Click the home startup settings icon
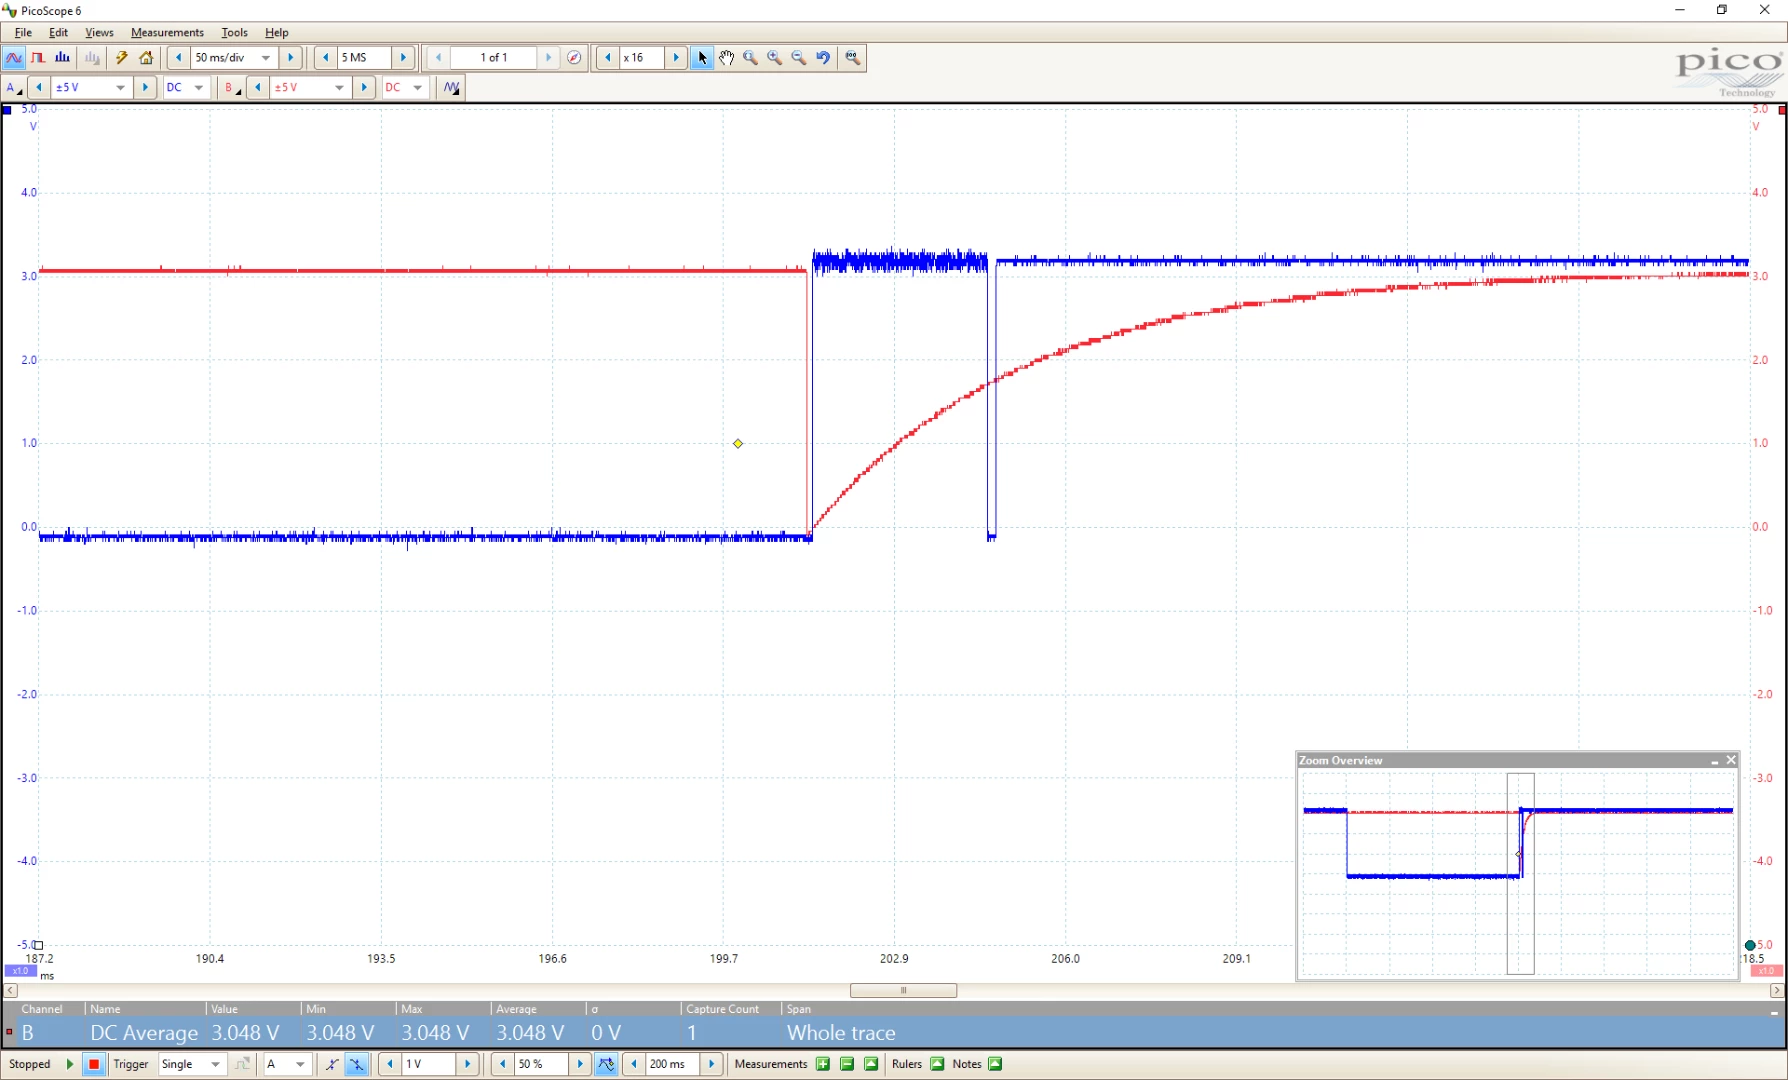 point(146,58)
